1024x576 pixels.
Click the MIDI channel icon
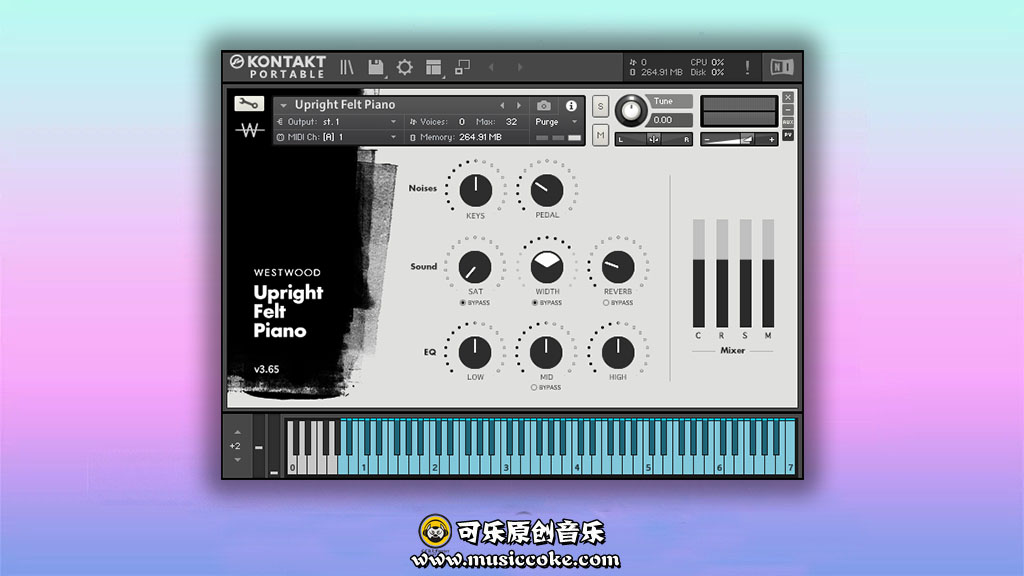281,137
